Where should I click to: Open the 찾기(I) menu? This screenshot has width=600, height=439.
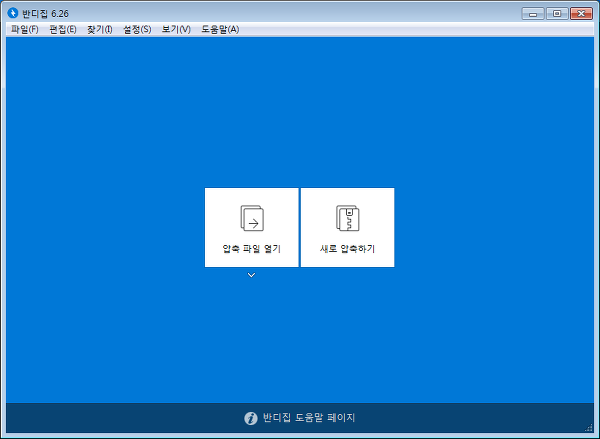99,29
